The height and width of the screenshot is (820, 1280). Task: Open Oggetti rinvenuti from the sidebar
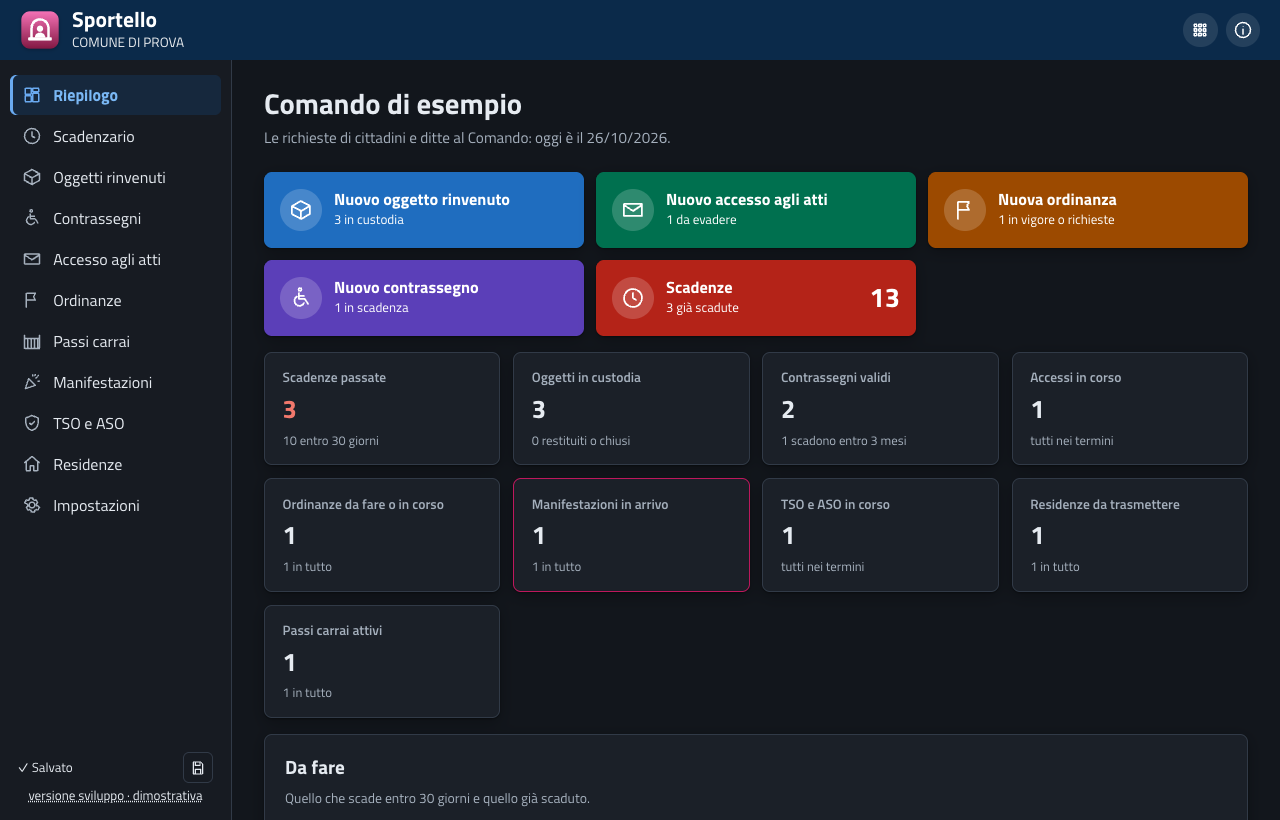pos(116,177)
